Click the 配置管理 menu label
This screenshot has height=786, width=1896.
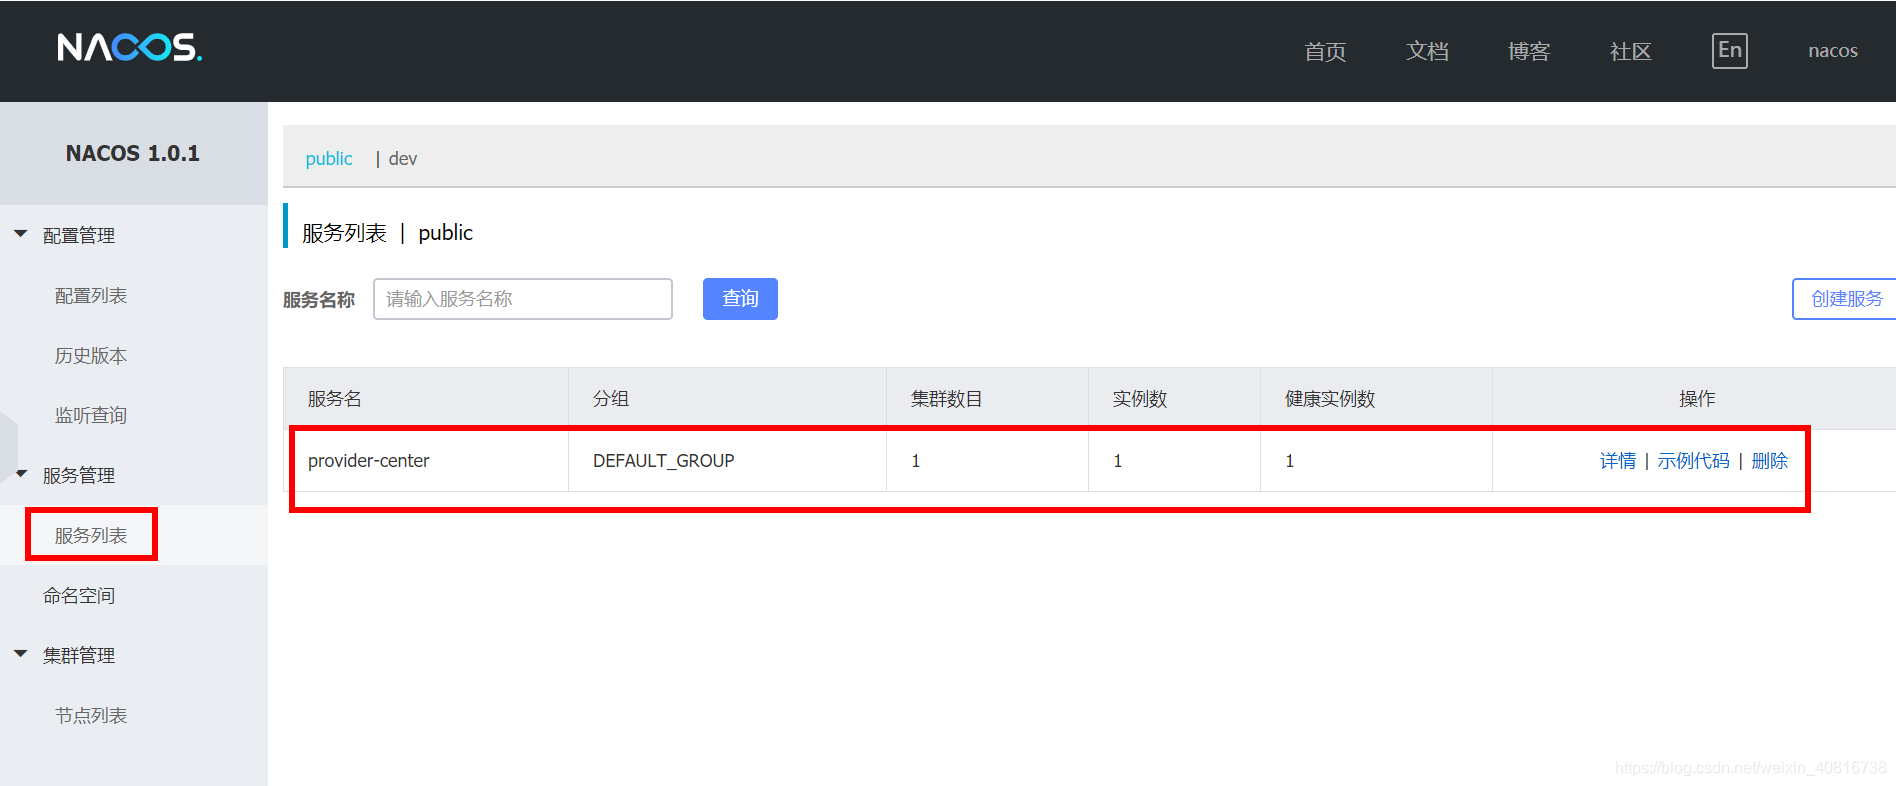click(x=79, y=236)
